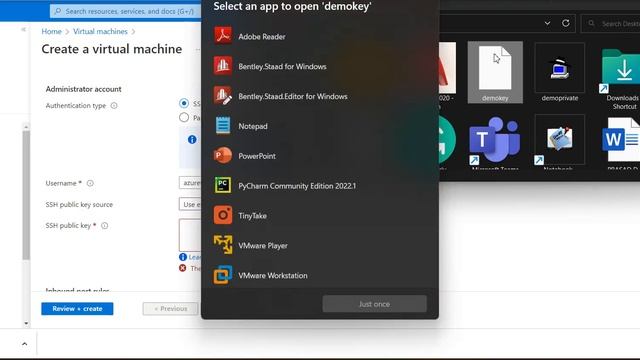
Task: Select the Notepad app icon
Action: (223, 125)
